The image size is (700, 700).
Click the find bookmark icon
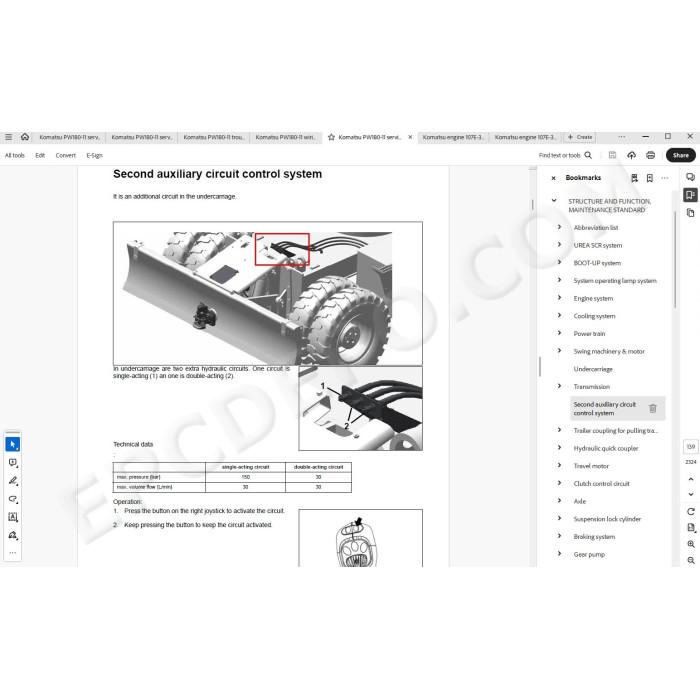point(634,178)
